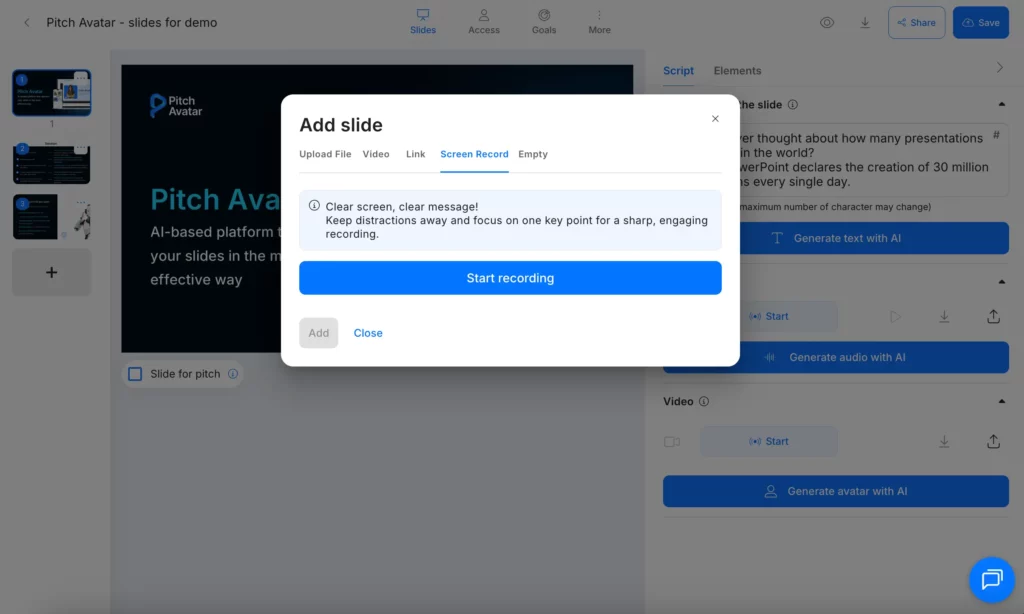1024x614 pixels.
Task: Open the Elements tab in side panel
Action: tap(737, 71)
